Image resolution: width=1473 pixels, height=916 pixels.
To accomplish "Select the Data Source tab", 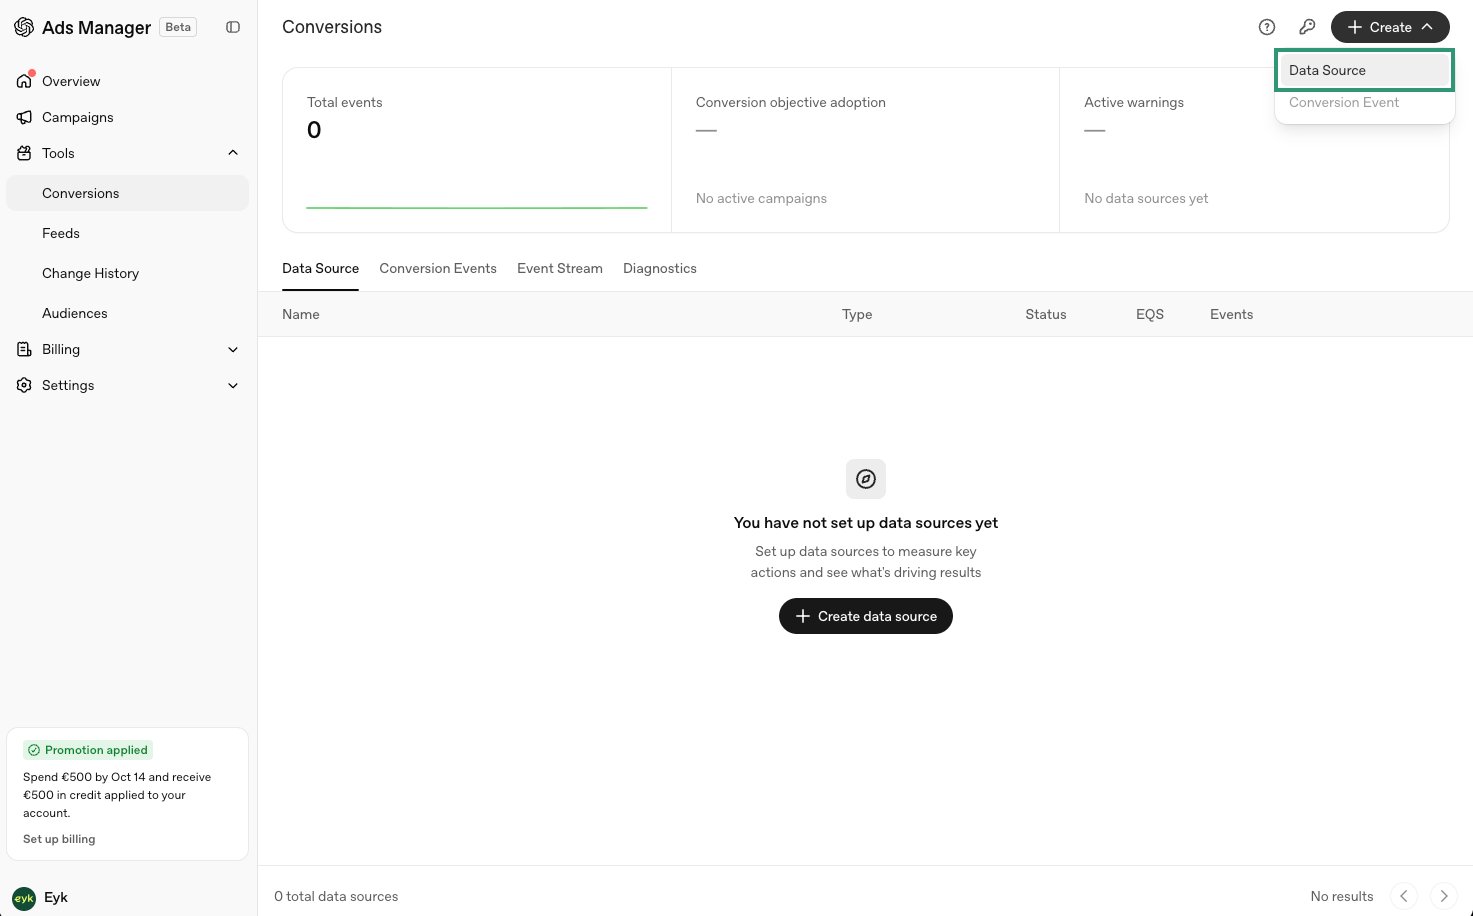I will tap(320, 268).
